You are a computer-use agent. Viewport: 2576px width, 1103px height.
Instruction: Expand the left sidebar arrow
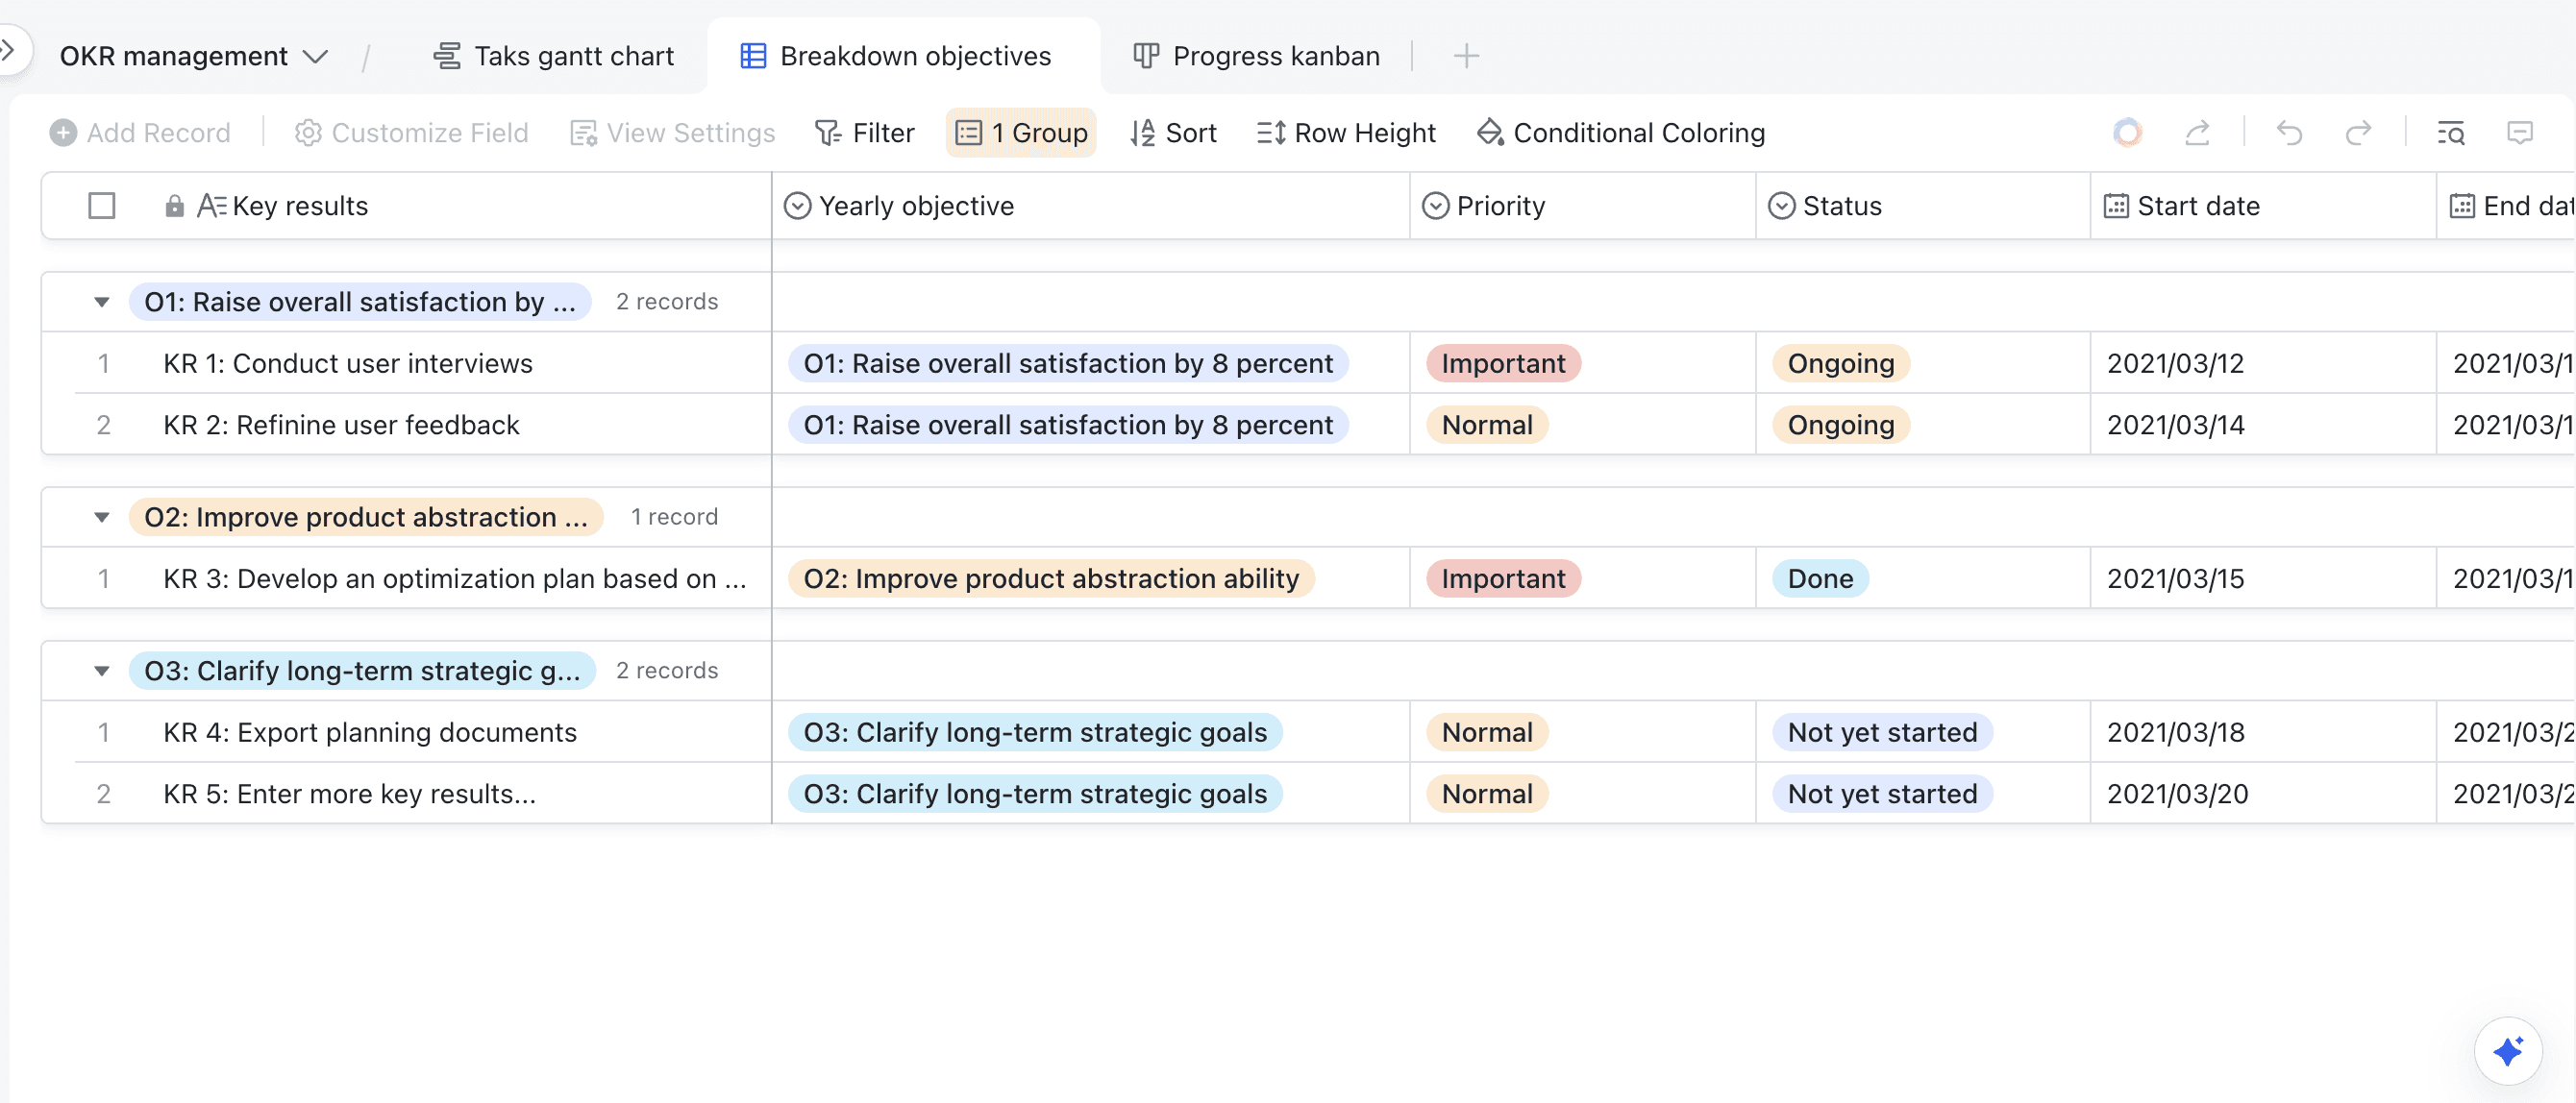(x=8, y=49)
